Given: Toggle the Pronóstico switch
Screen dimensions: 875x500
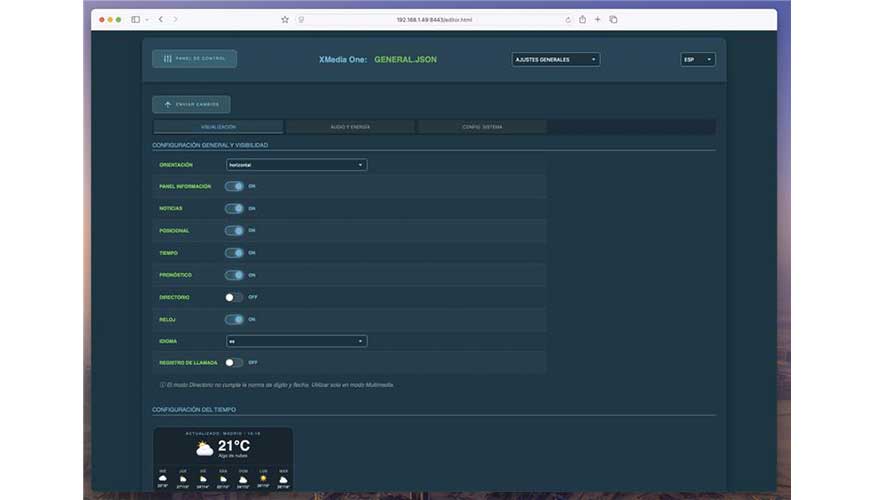Looking at the screenshot, I should 234,275.
